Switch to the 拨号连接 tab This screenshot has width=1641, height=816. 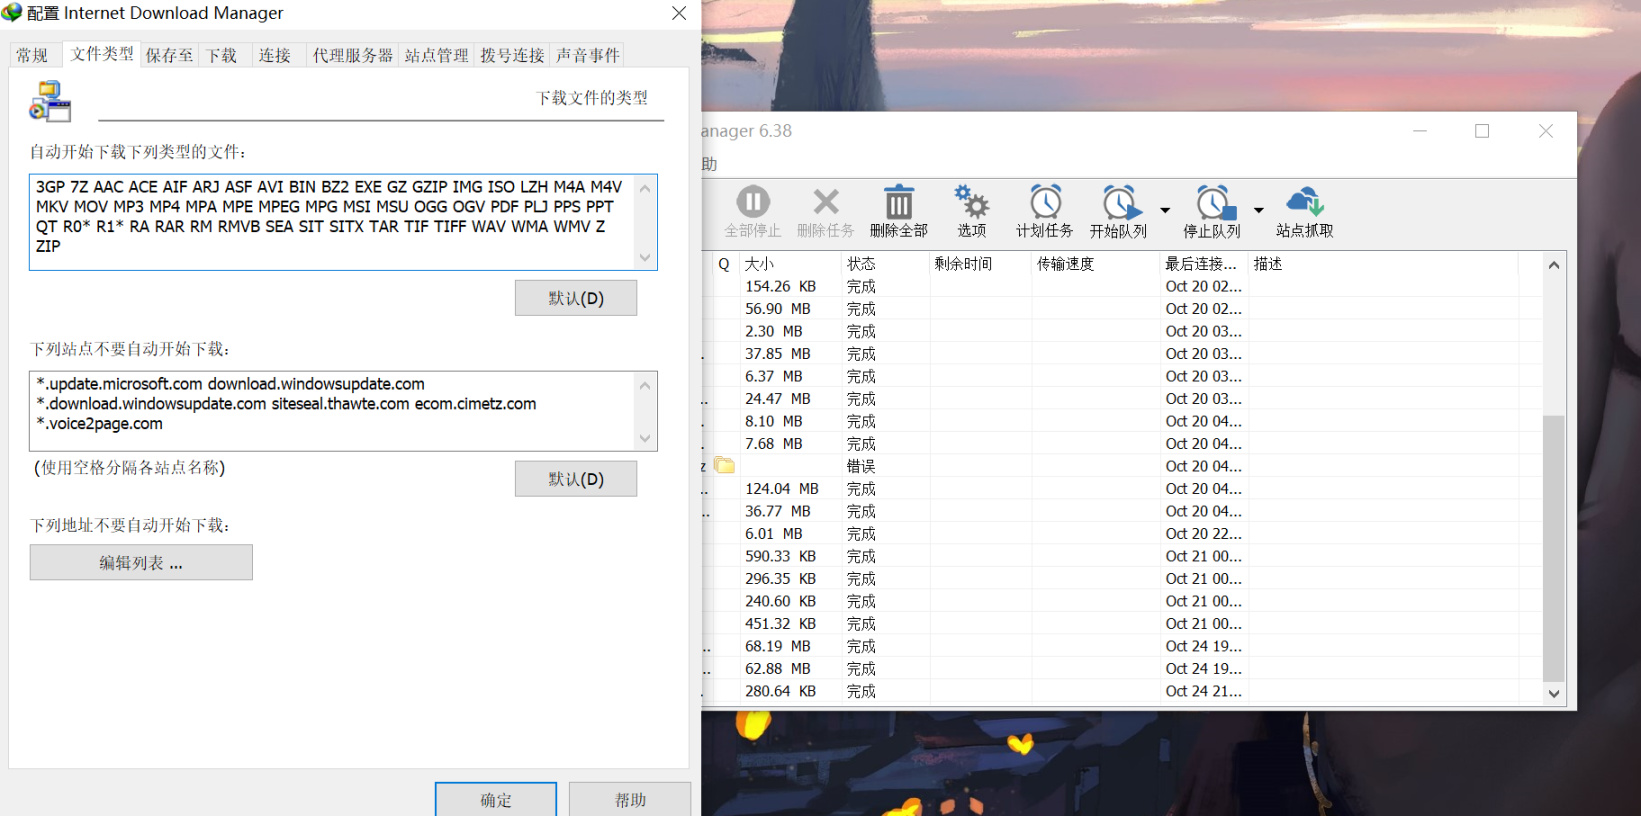point(512,55)
